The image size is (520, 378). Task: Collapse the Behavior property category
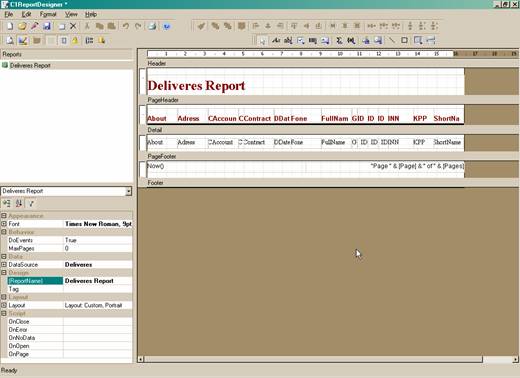pos(4,232)
